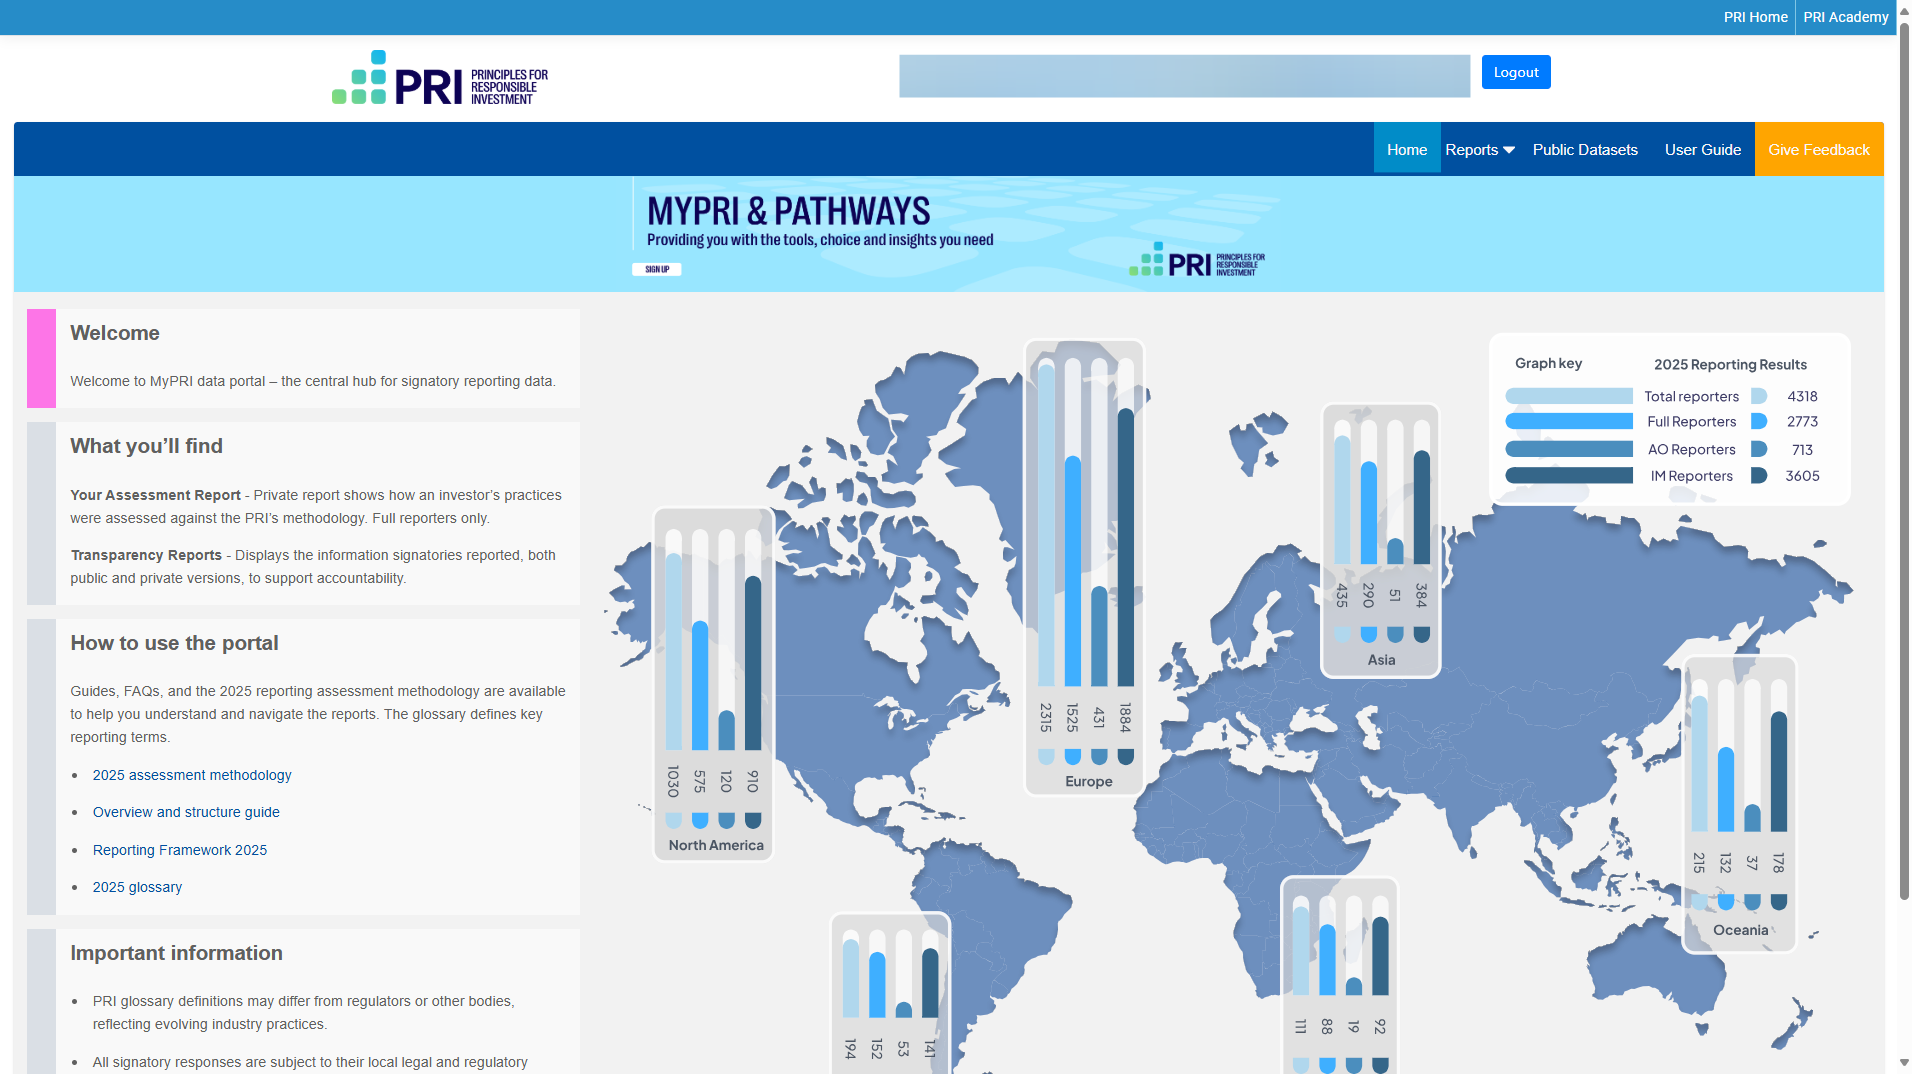Open the User Guide menu item
The image size is (1912, 1074).
click(x=1703, y=150)
